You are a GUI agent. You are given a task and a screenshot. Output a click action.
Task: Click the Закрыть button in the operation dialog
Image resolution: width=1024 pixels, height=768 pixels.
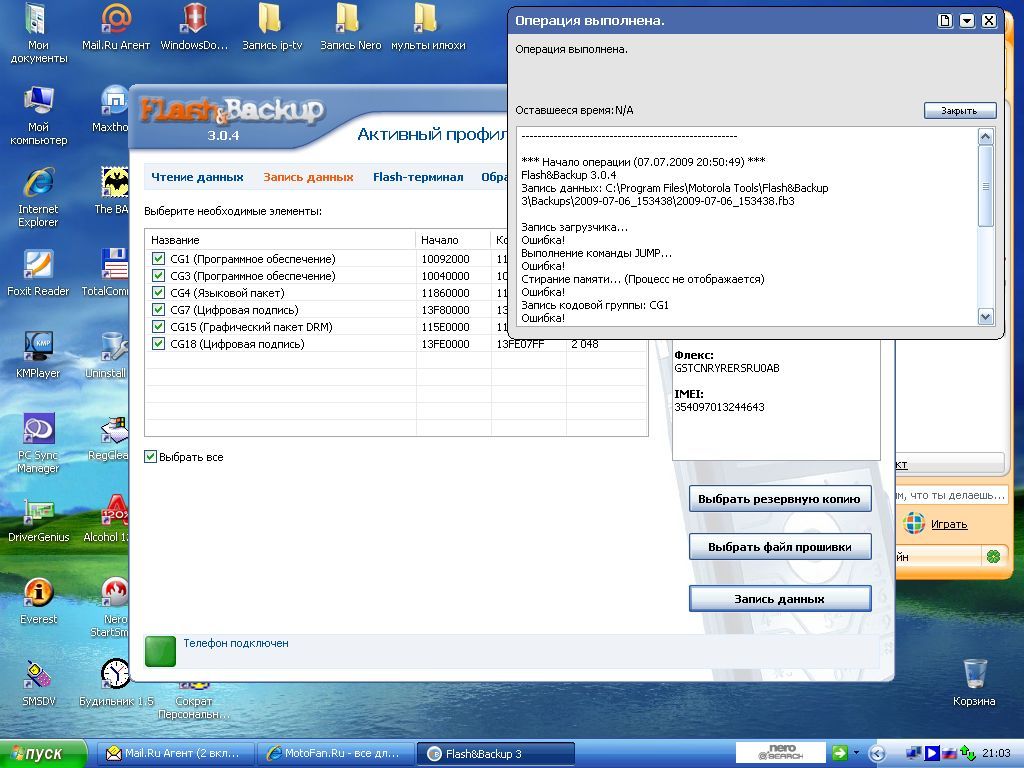tap(959, 110)
